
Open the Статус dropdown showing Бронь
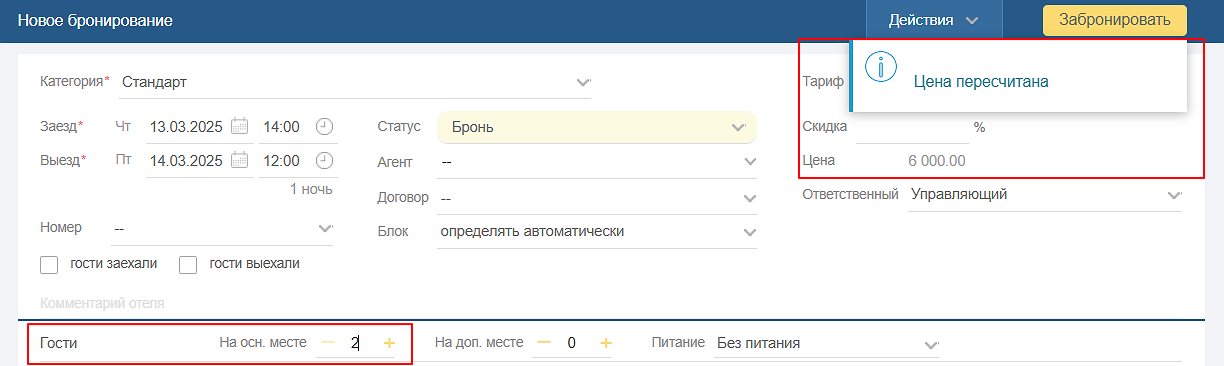(x=596, y=127)
